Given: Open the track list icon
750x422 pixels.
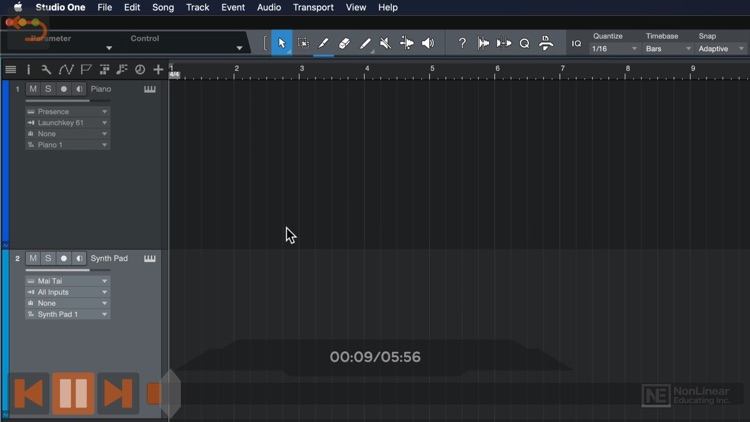Looking at the screenshot, I should [11, 69].
